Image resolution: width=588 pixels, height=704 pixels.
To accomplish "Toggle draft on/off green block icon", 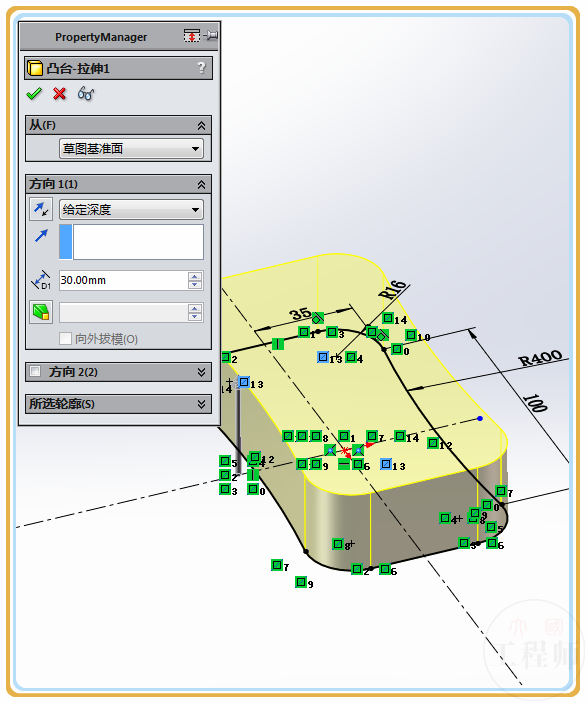I will pos(41,312).
